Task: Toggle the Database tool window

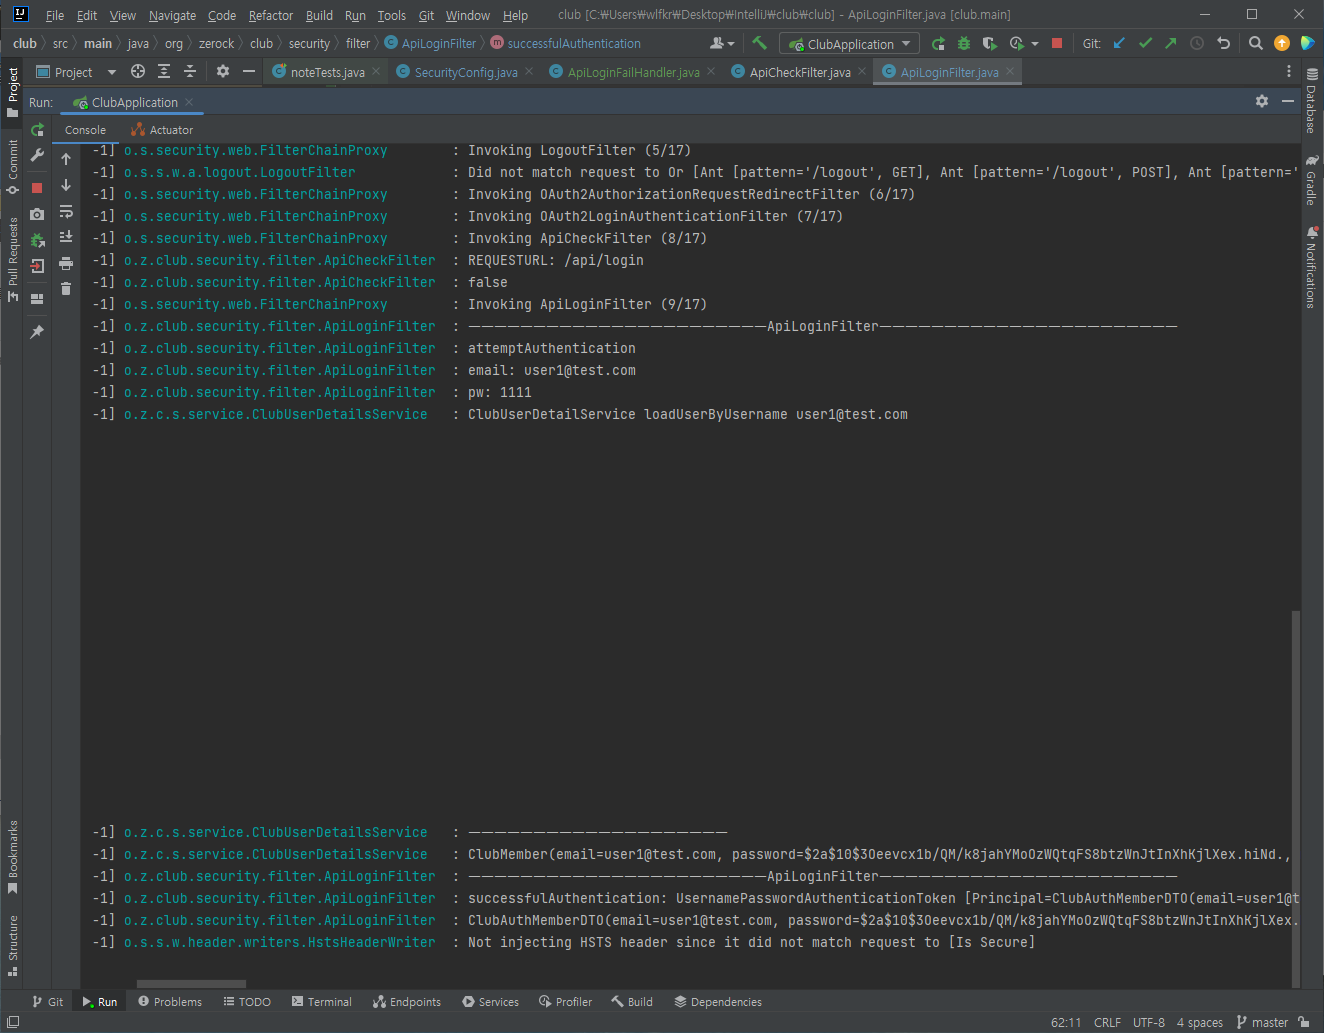Action: point(1311,101)
